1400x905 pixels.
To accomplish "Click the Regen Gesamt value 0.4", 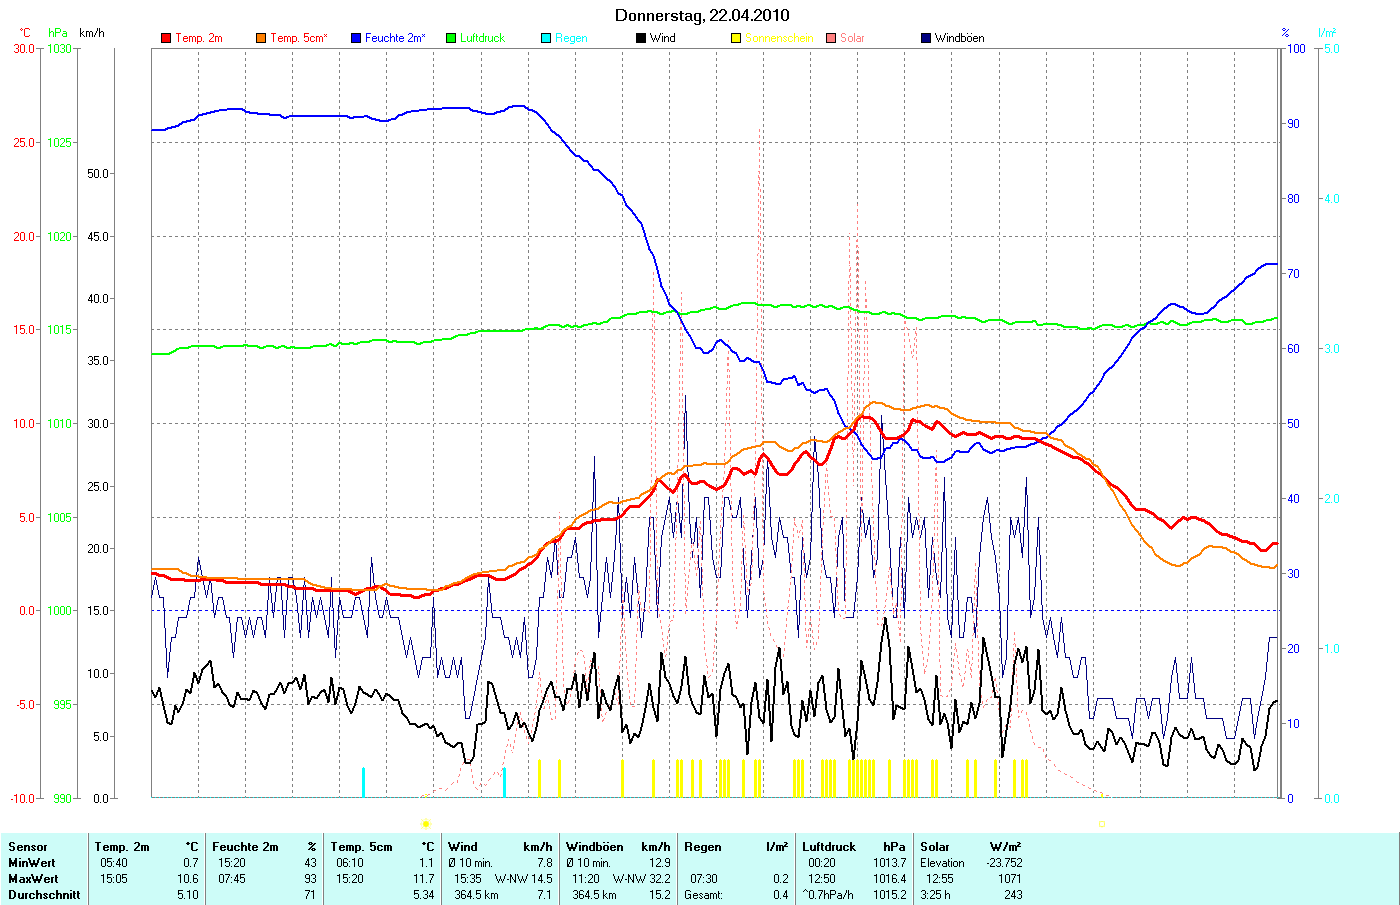I will 780,895.
